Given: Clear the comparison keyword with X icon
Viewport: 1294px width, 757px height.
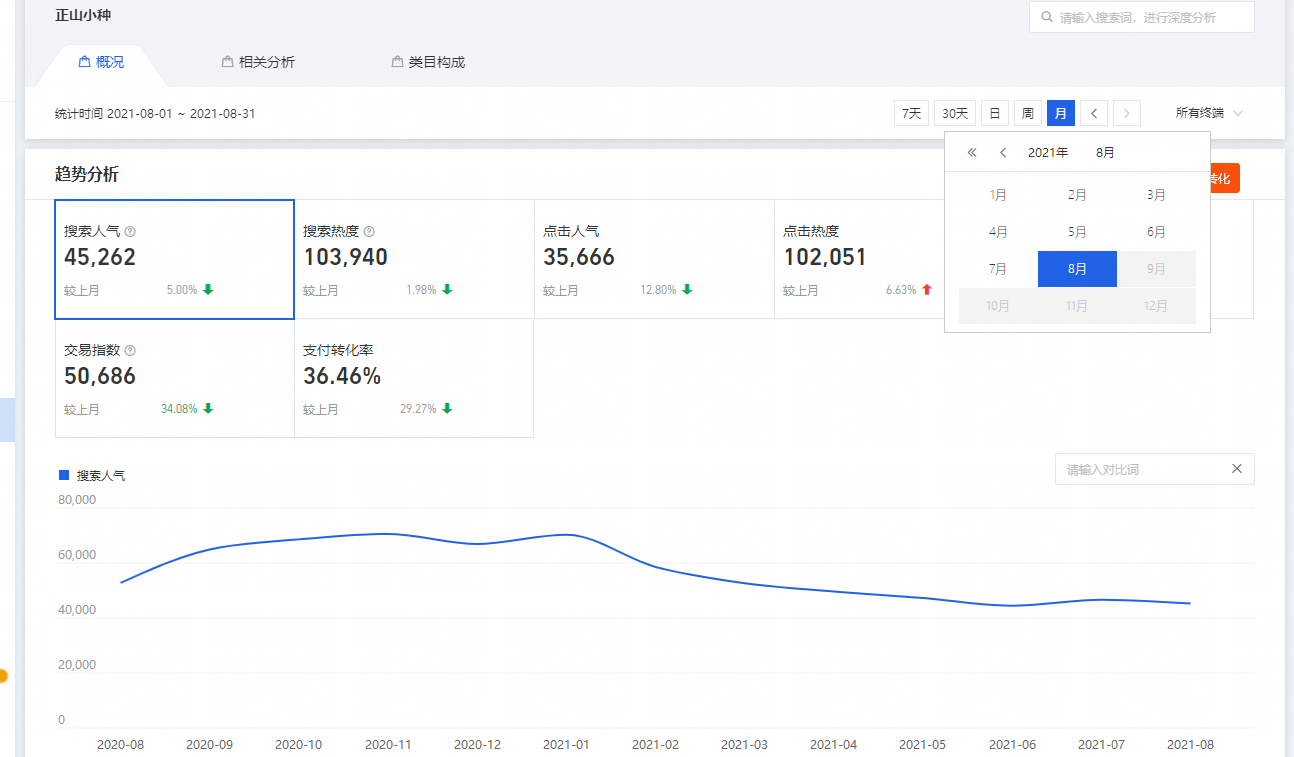Looking at the screenshot, I should [1237, 469].
